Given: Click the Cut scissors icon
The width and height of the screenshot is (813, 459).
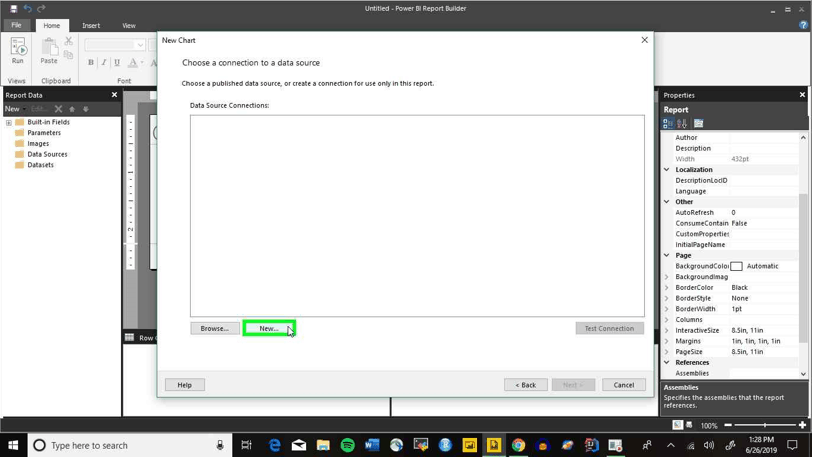Looking at the screenshot, I should pyautogui.click(x=68, y=41).
